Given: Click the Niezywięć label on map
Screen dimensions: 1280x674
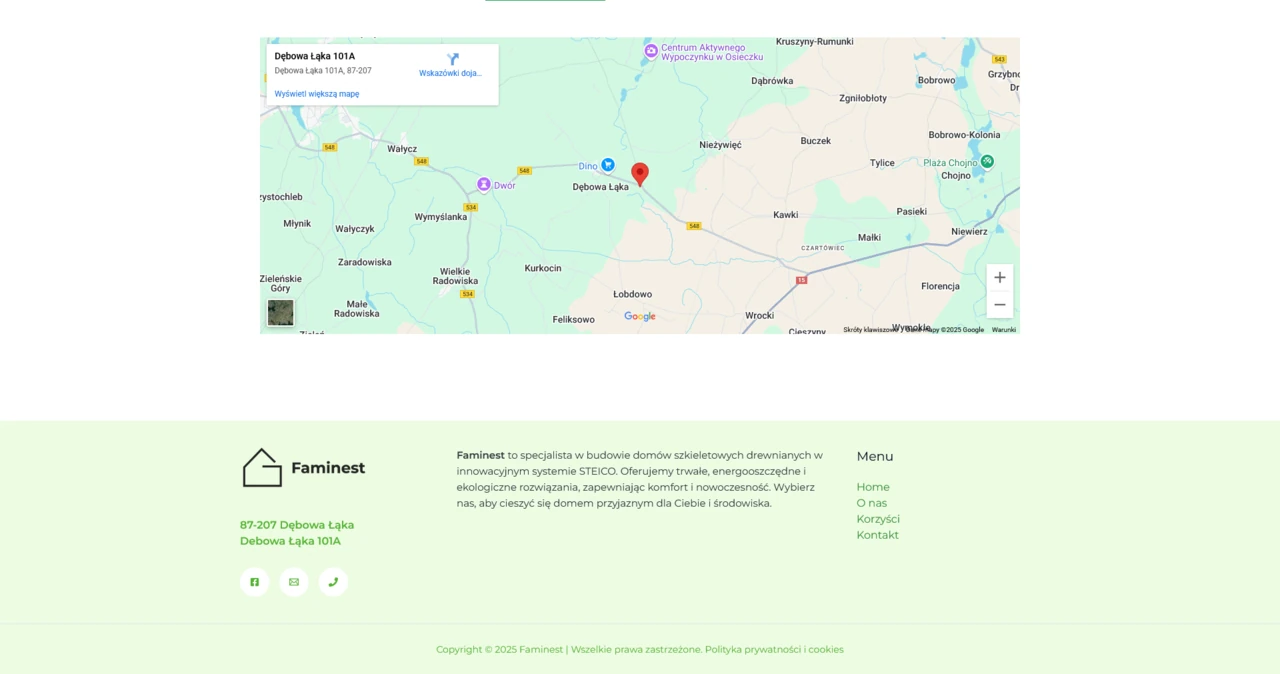Looking at the screenshot, I should coord(720,145).
